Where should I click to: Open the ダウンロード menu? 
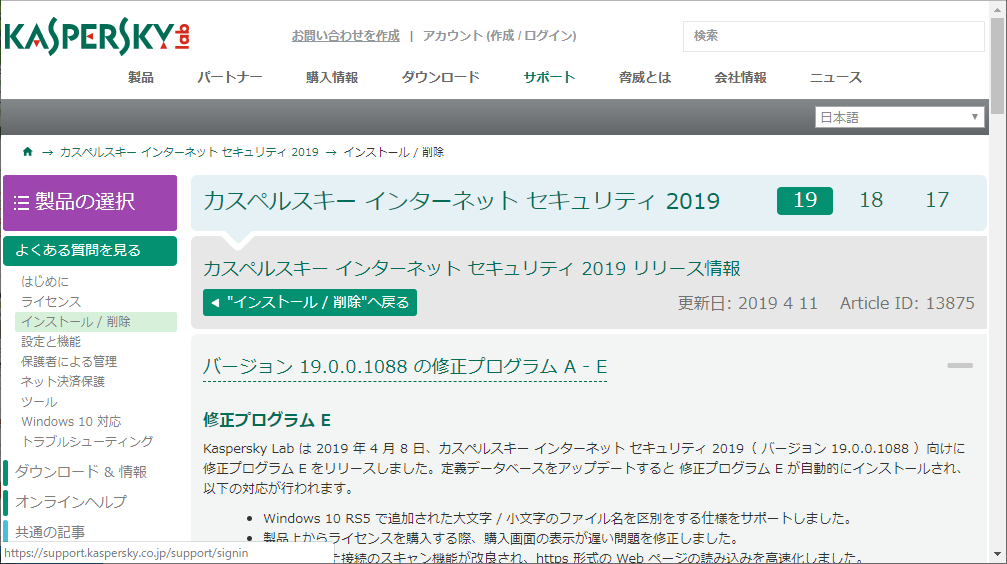pyautogui.click(x=441, y=78)
